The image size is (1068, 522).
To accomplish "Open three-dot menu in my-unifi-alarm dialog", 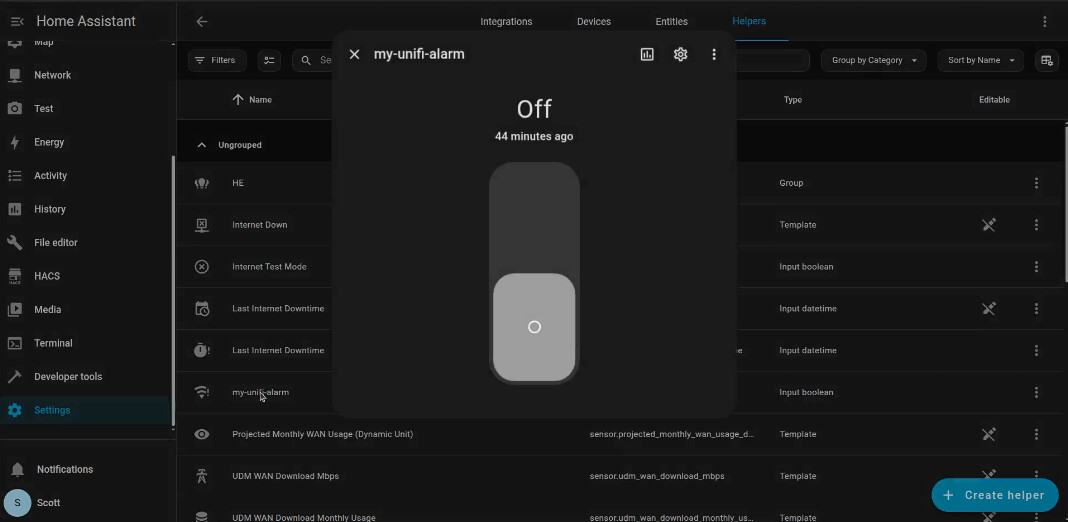I will [714, 55].
